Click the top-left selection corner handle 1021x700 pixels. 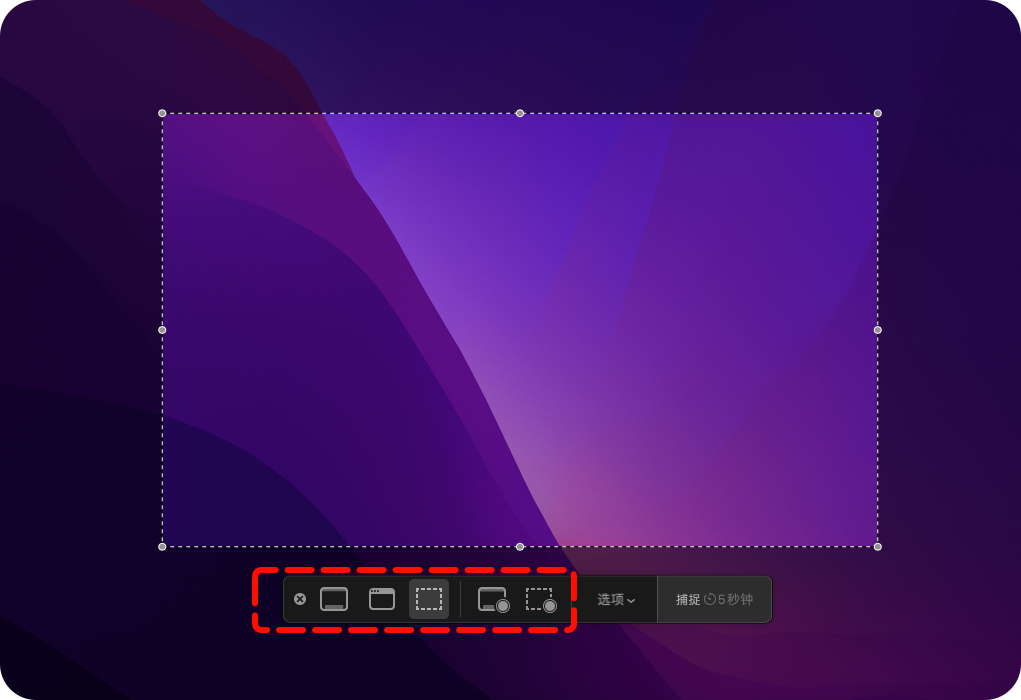point(162,113)
